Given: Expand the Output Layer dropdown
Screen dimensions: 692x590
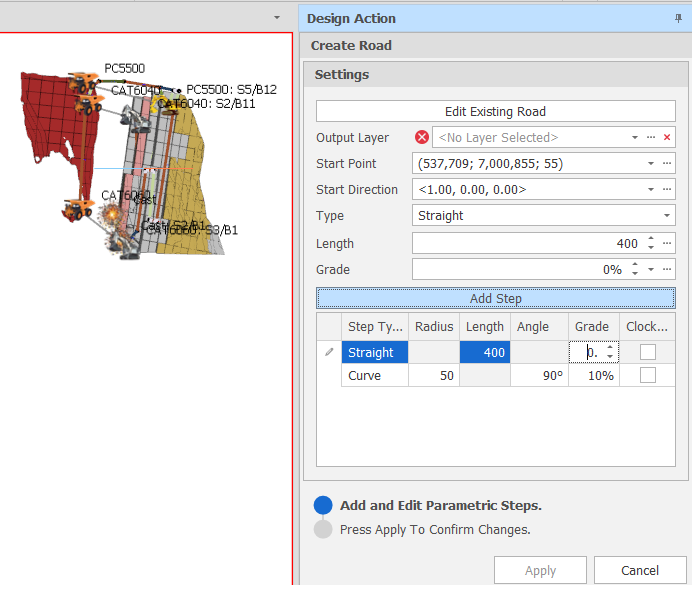Looking at the screenshot, I should click(x=635, y=138).
